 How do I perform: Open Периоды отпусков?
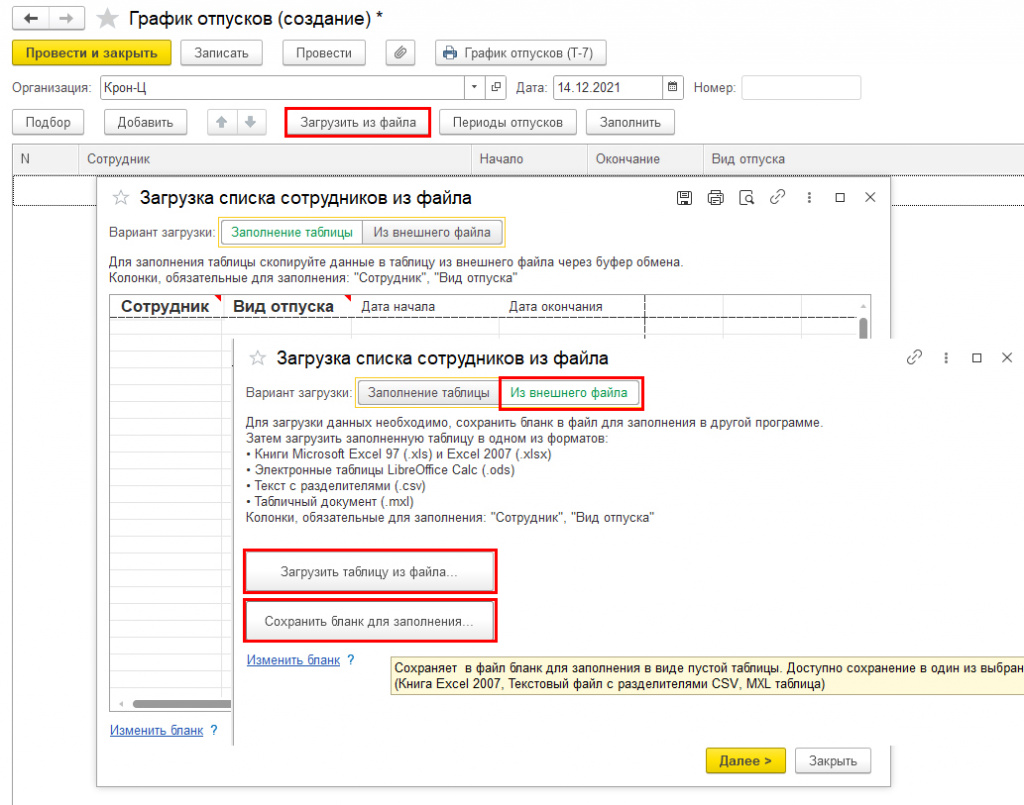coord(507,122)
